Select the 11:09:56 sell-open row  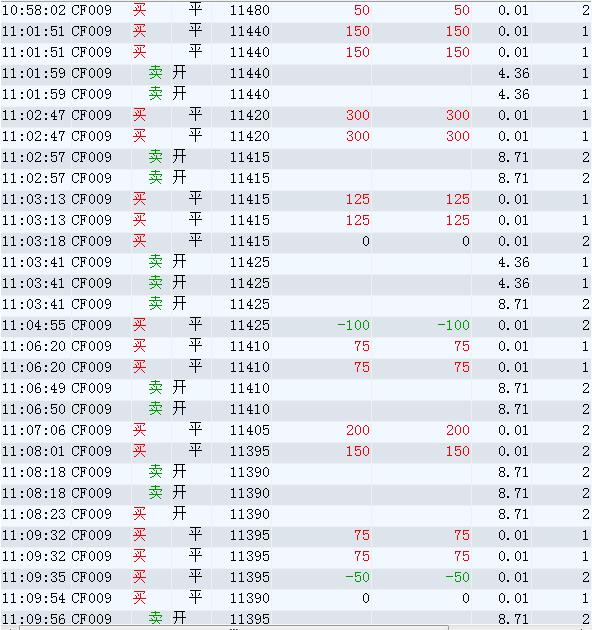point(296,618)
